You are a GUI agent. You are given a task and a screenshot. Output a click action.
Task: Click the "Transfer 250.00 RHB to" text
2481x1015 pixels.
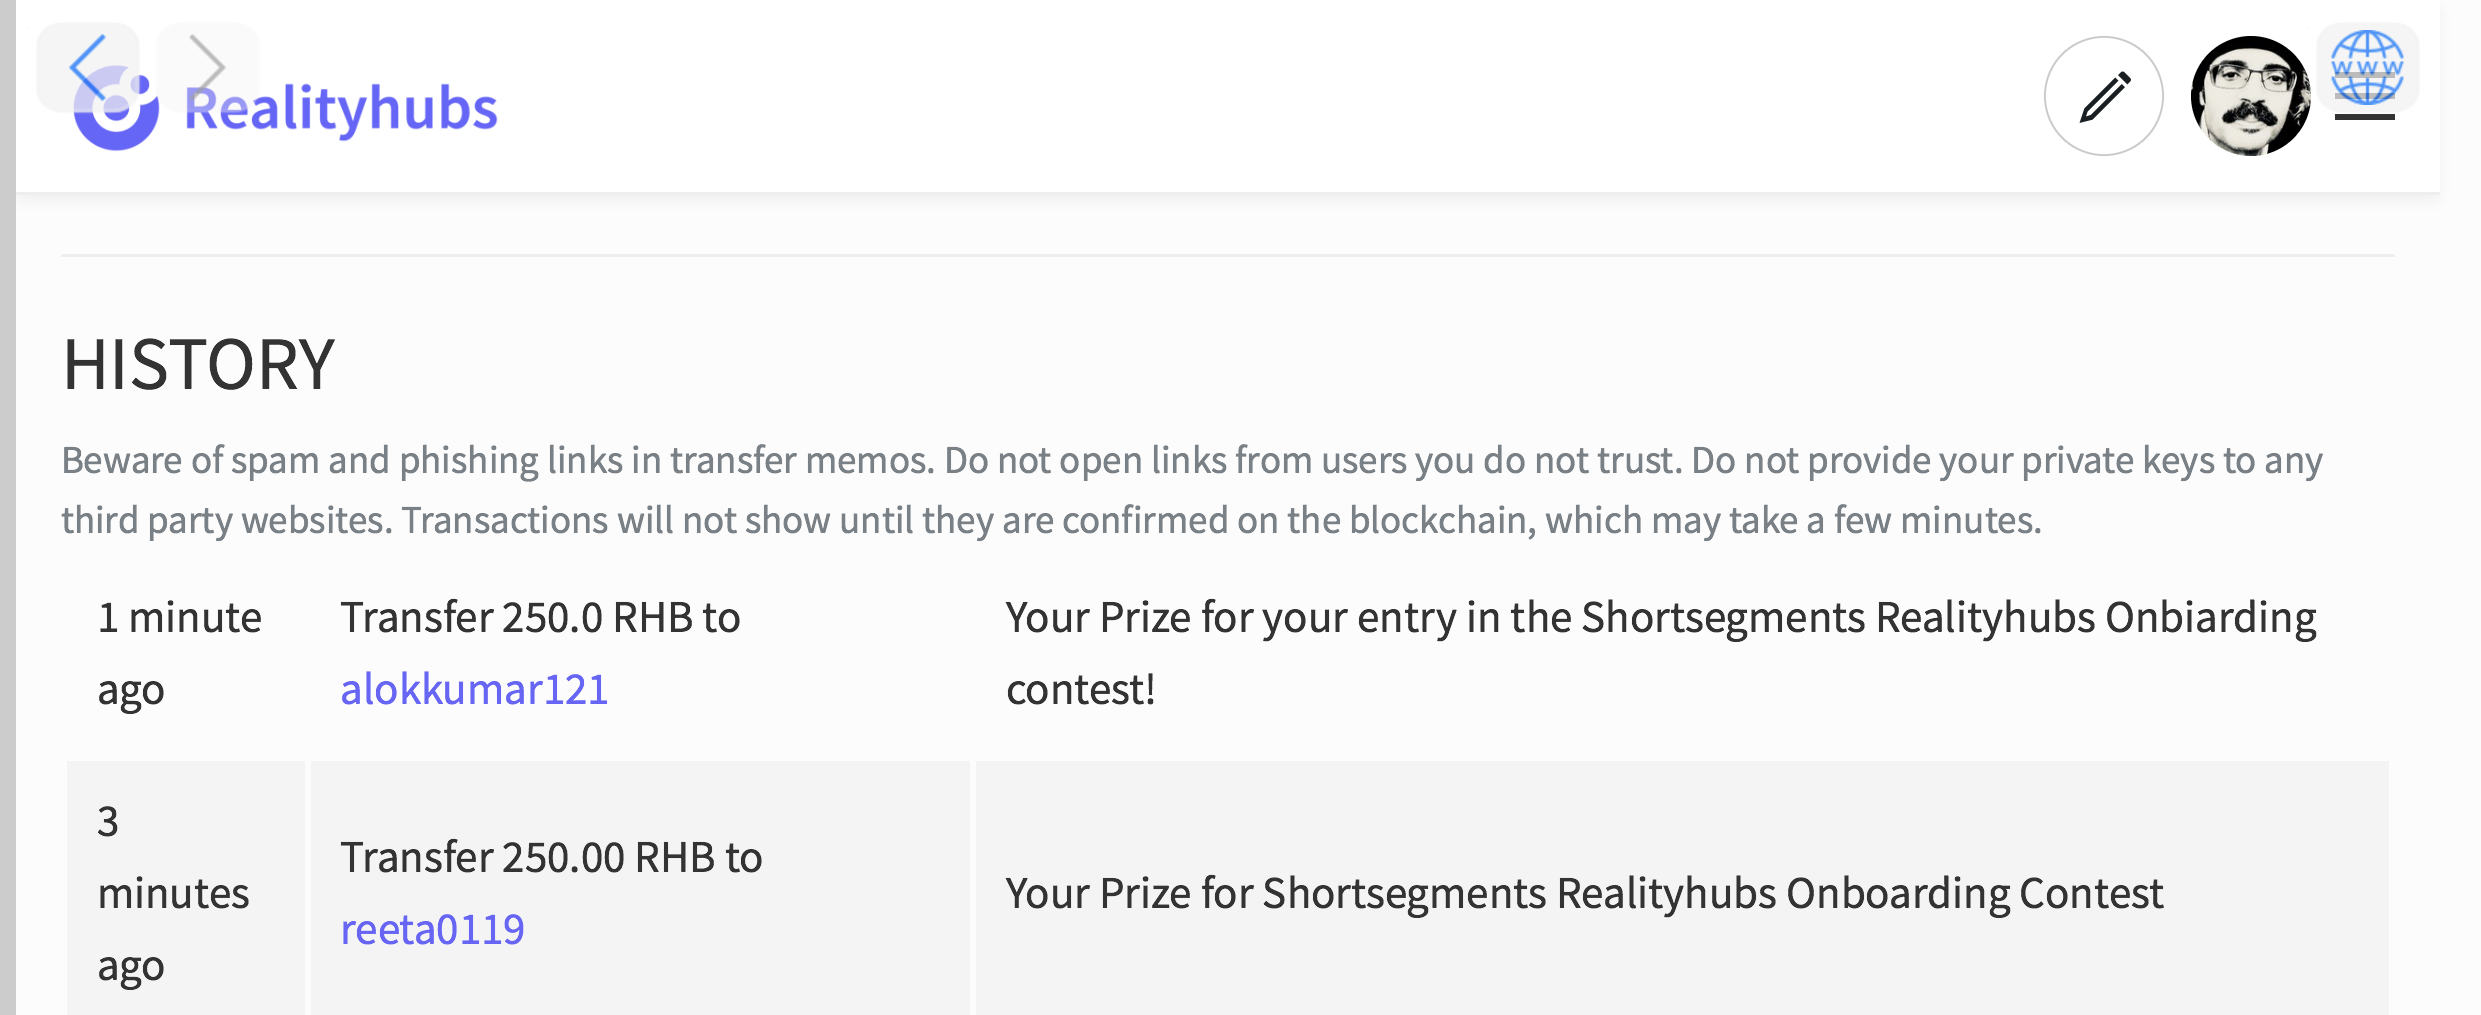click(x=551, y=857)
